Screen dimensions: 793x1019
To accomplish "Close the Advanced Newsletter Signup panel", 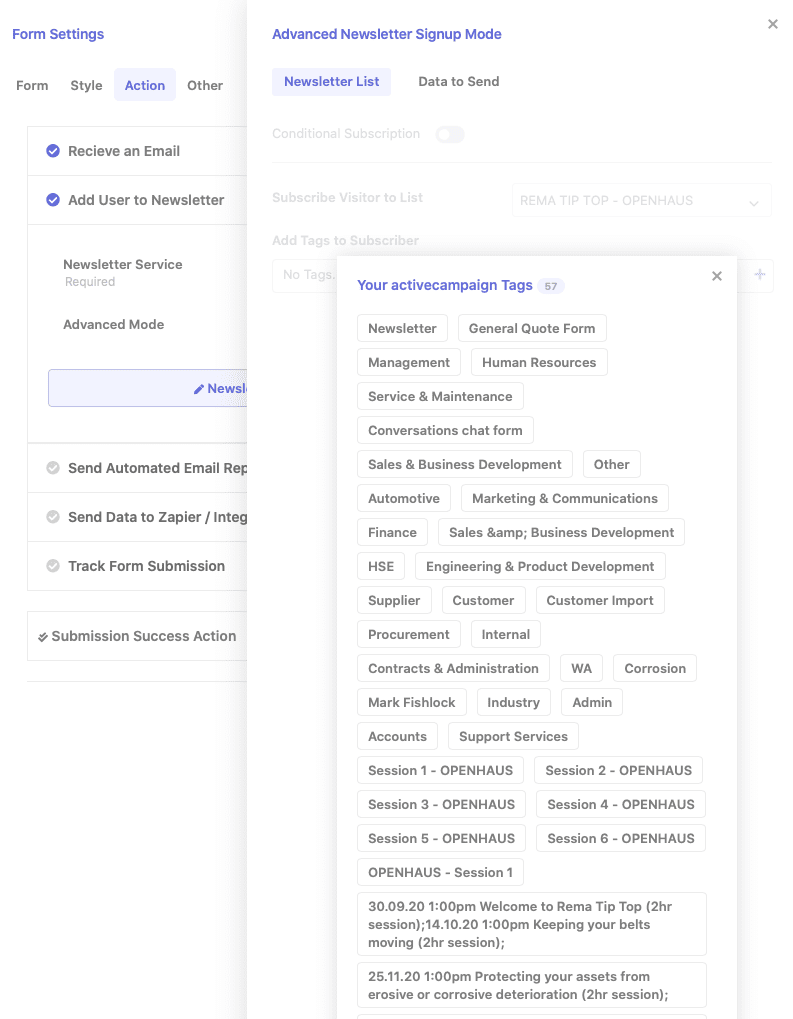I will (772, 24).
